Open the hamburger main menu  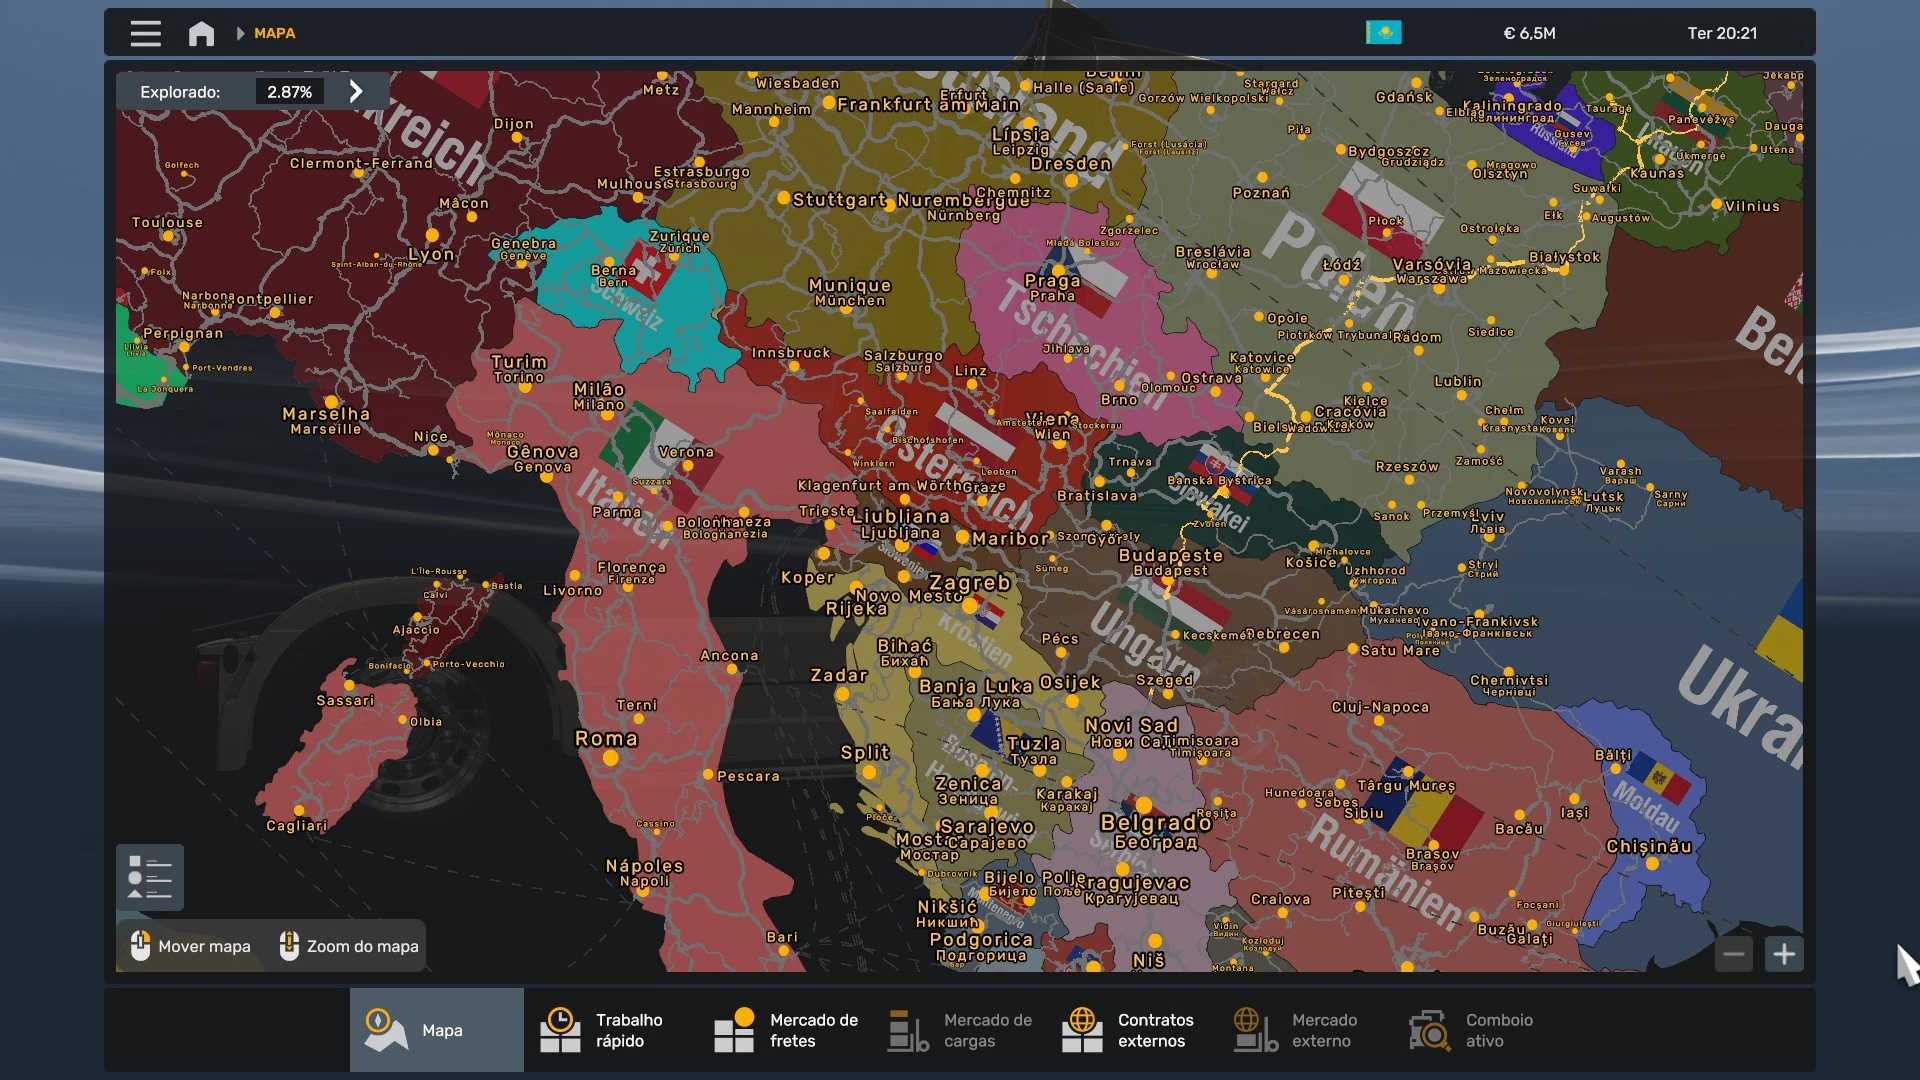tap(145, 33)
